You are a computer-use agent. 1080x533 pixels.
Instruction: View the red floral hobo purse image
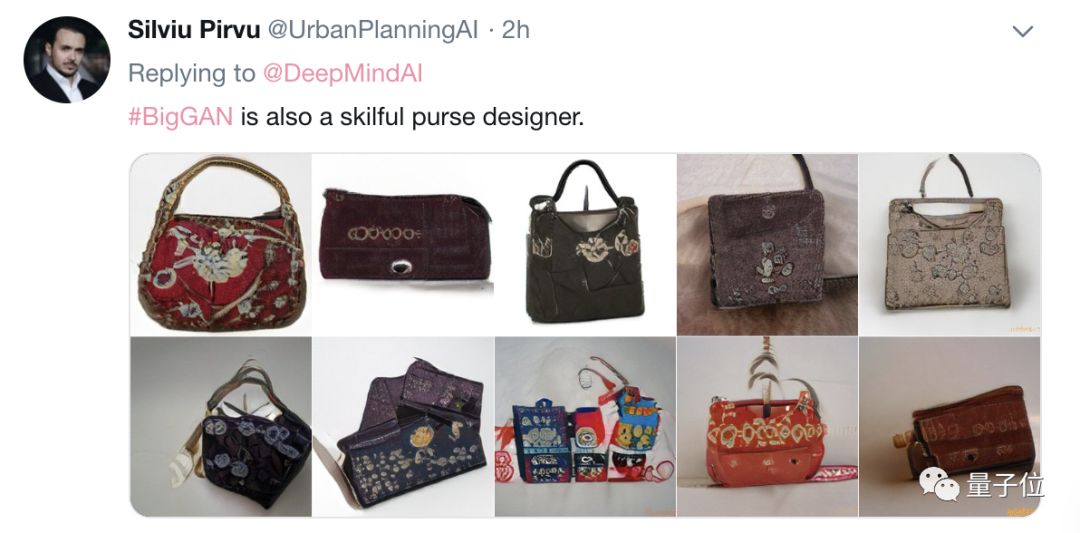221,244
